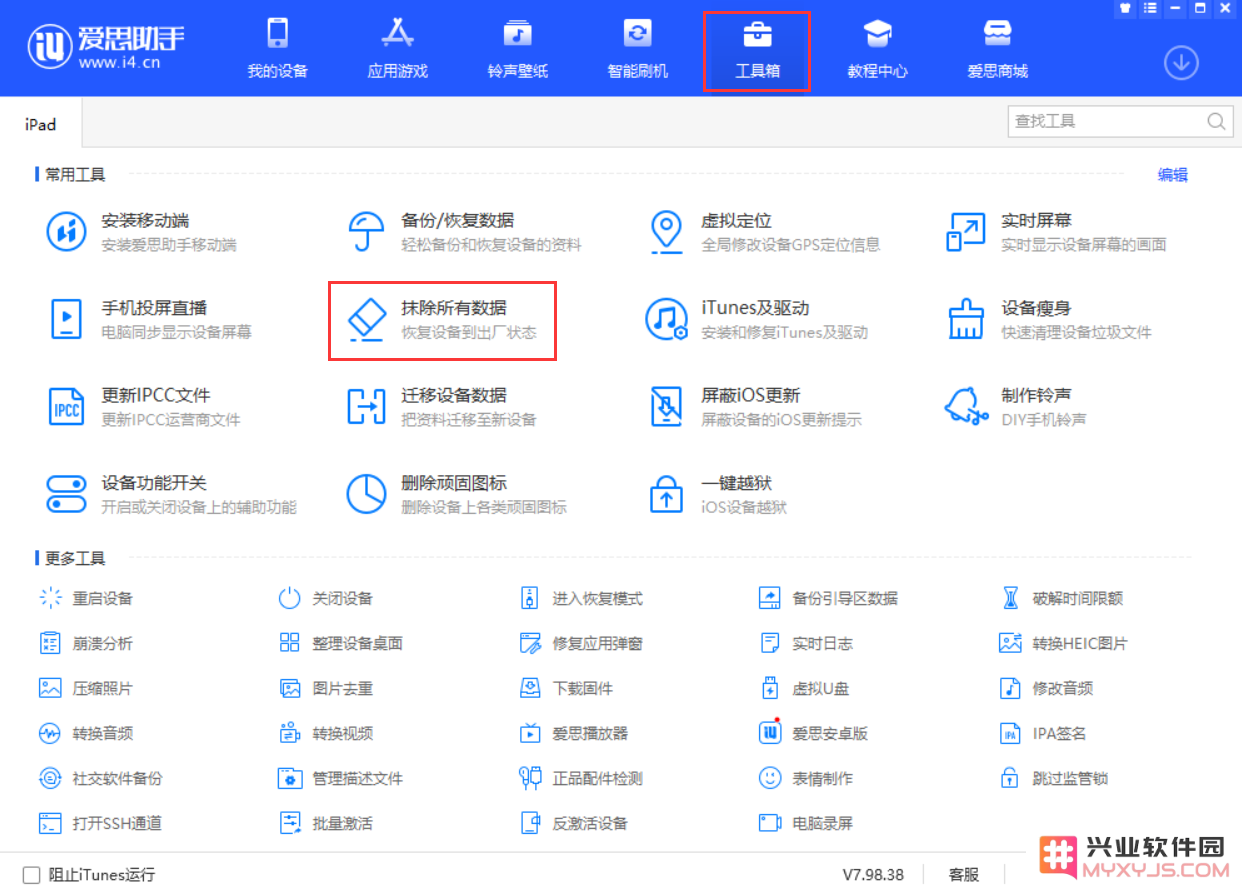
Task: Switch to 应用游戏 tab
Action: [397, 48]
